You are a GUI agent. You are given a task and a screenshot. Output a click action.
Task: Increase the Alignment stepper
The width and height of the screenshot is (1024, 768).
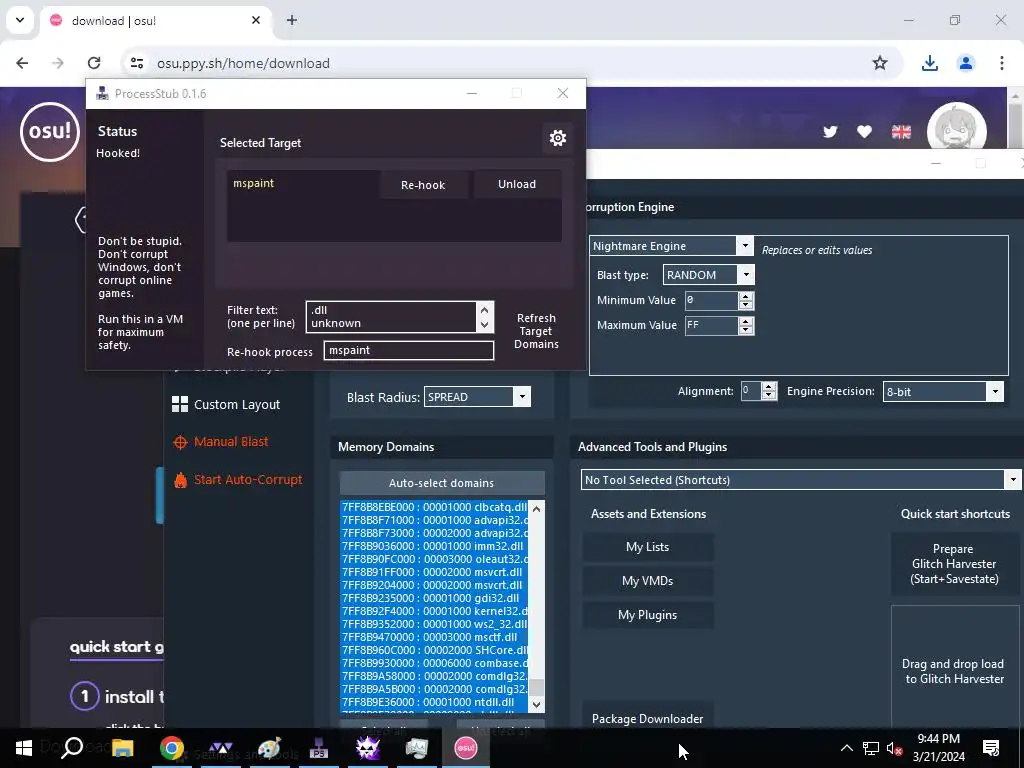tap(769, 387)
